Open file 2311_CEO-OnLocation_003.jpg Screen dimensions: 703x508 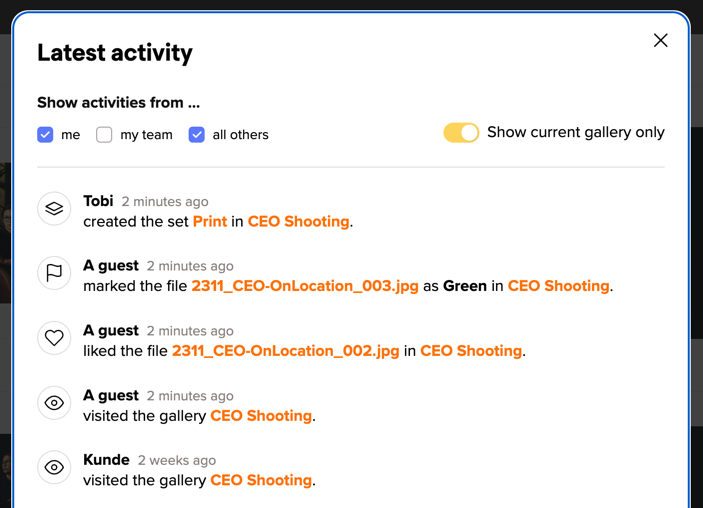(x=305, y=286)
